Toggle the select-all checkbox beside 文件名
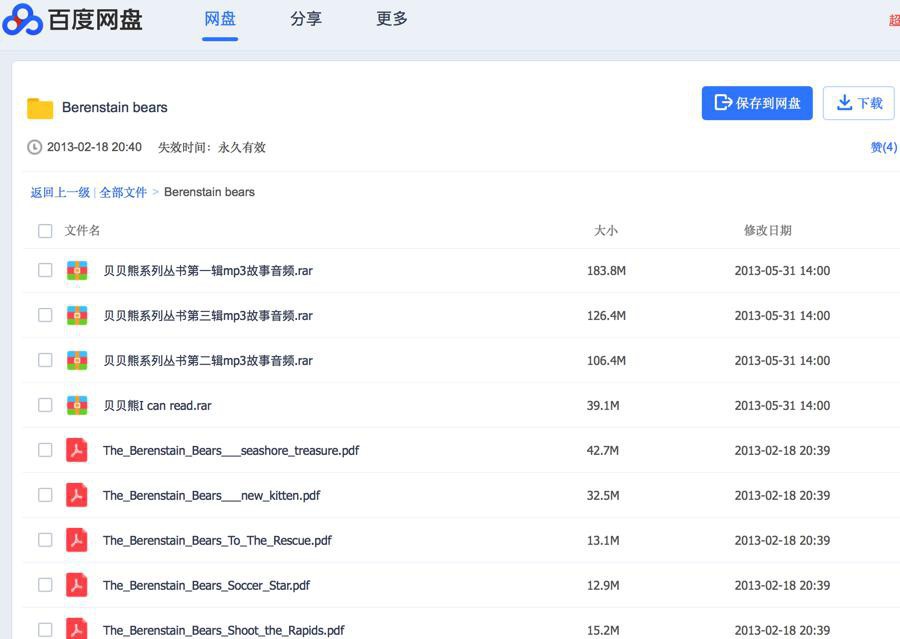 [45, 231]
